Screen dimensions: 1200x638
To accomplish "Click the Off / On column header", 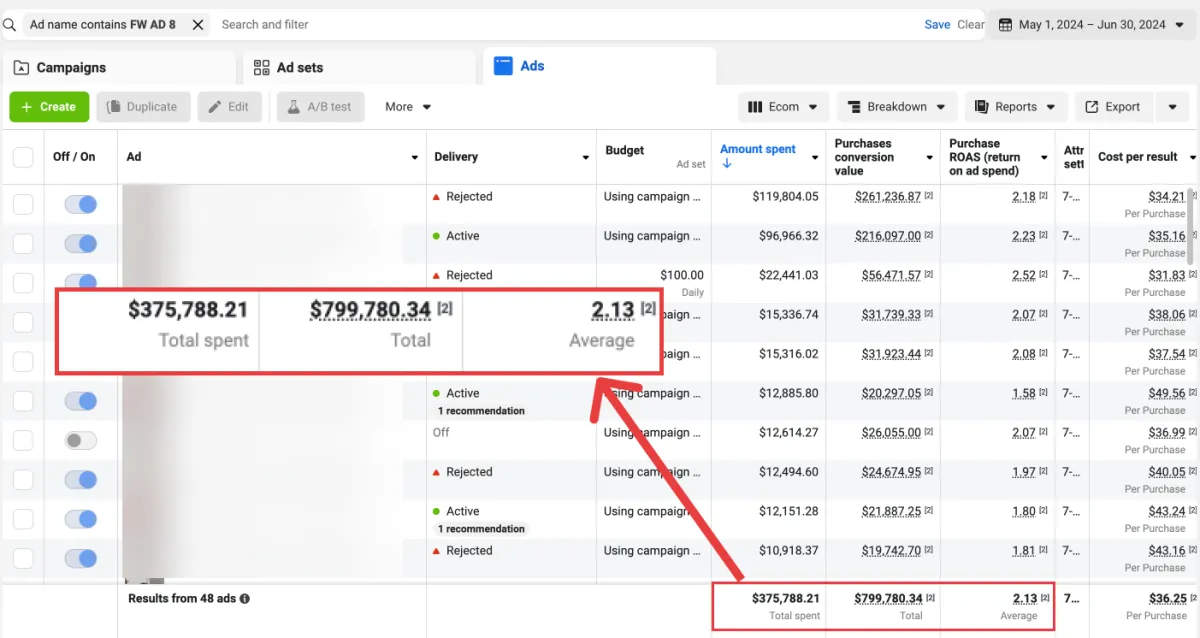I will [74, 157].
